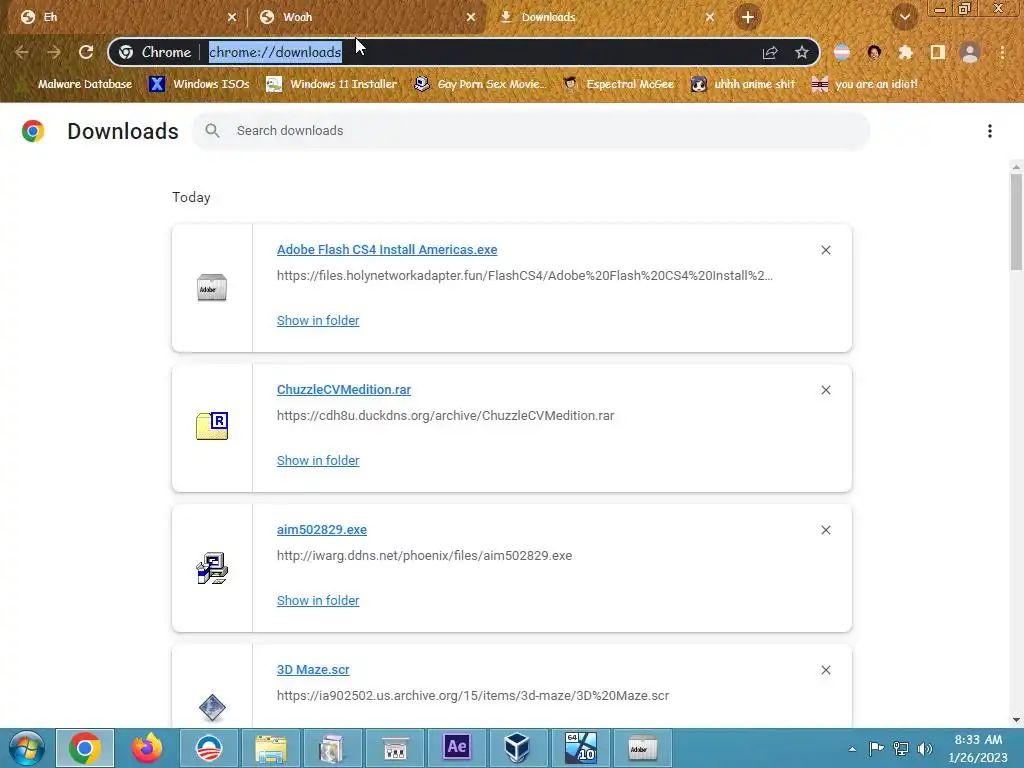The width and height of the screenshot is (1024, 768).
Task: Click the ChuzzleCVMedition RAR archive icon
Action: [212, 426]
